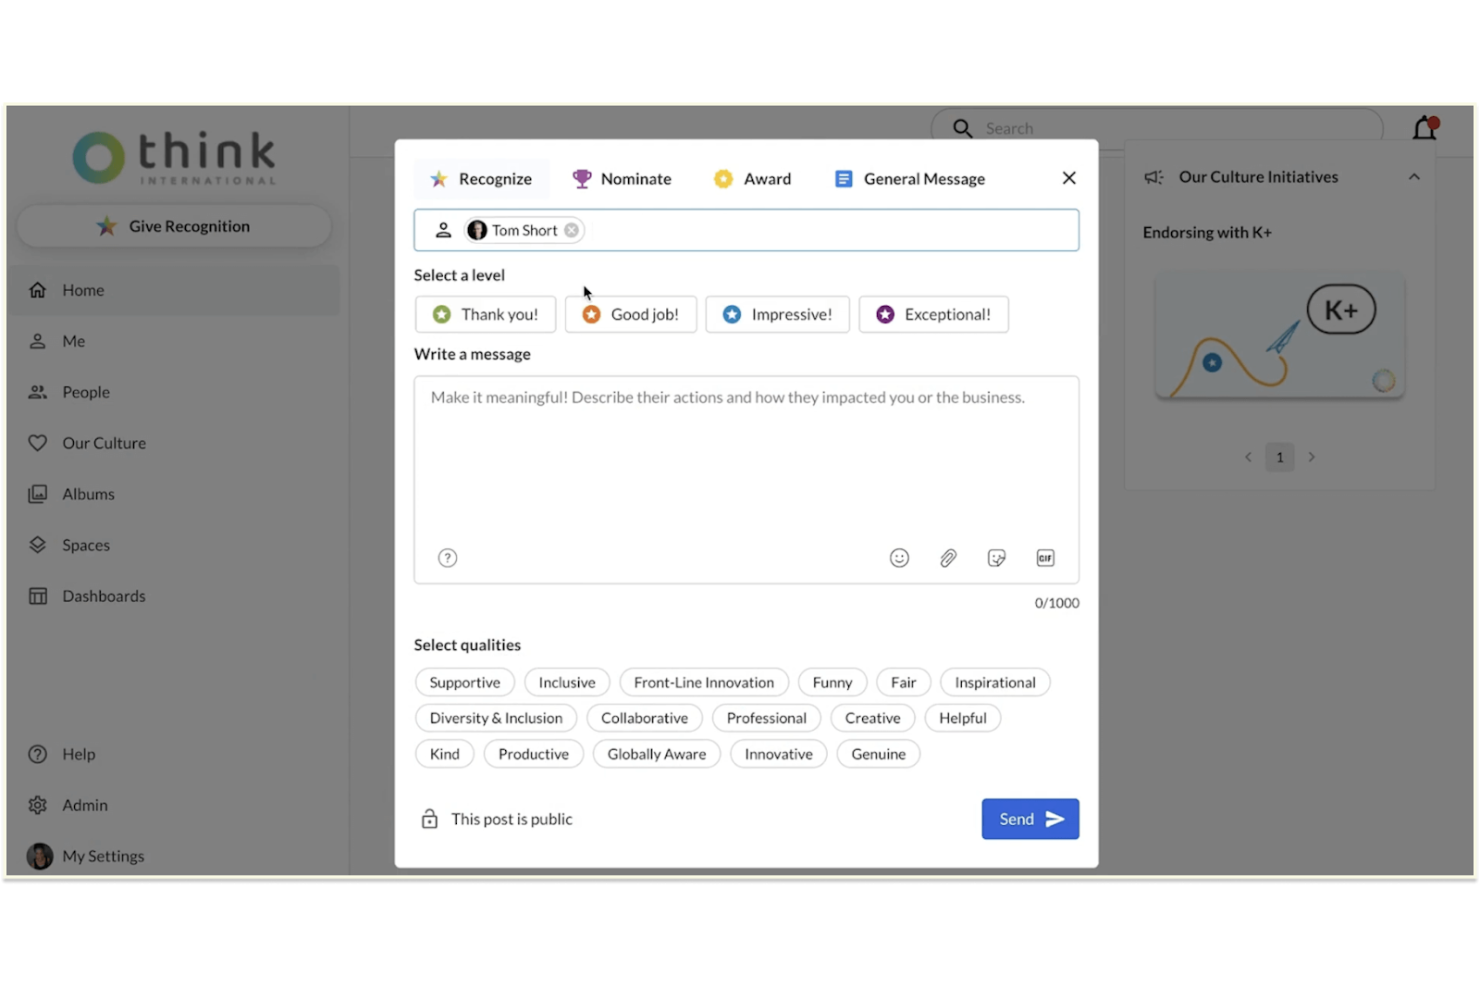1480x987 pixels.
Task: Go to the next initiatives page
Action: 1311,457
